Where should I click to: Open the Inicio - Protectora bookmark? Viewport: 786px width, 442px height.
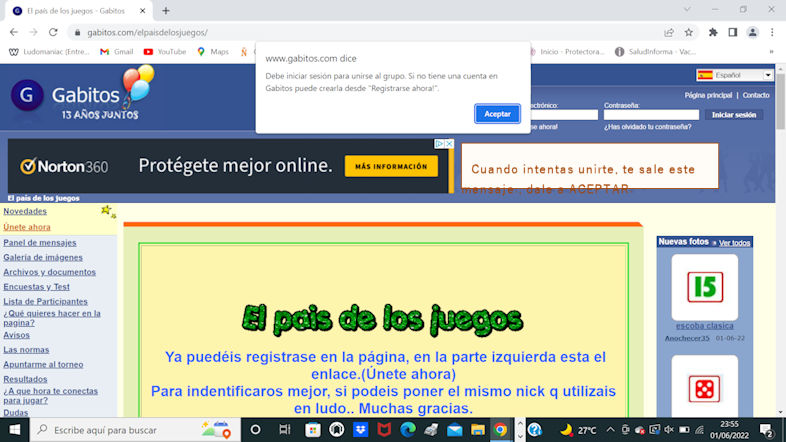pos(567,52)
